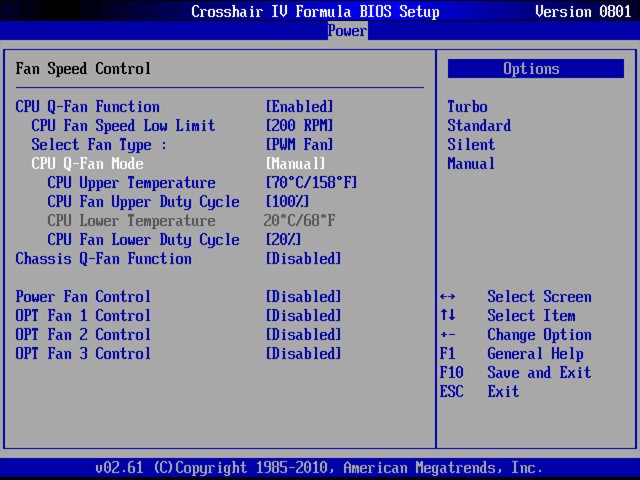The height and width of the screenshot is (480, 640).
Task: Click the greyed CPU Lower Temperature label
Action: click(x=131, y=221)
